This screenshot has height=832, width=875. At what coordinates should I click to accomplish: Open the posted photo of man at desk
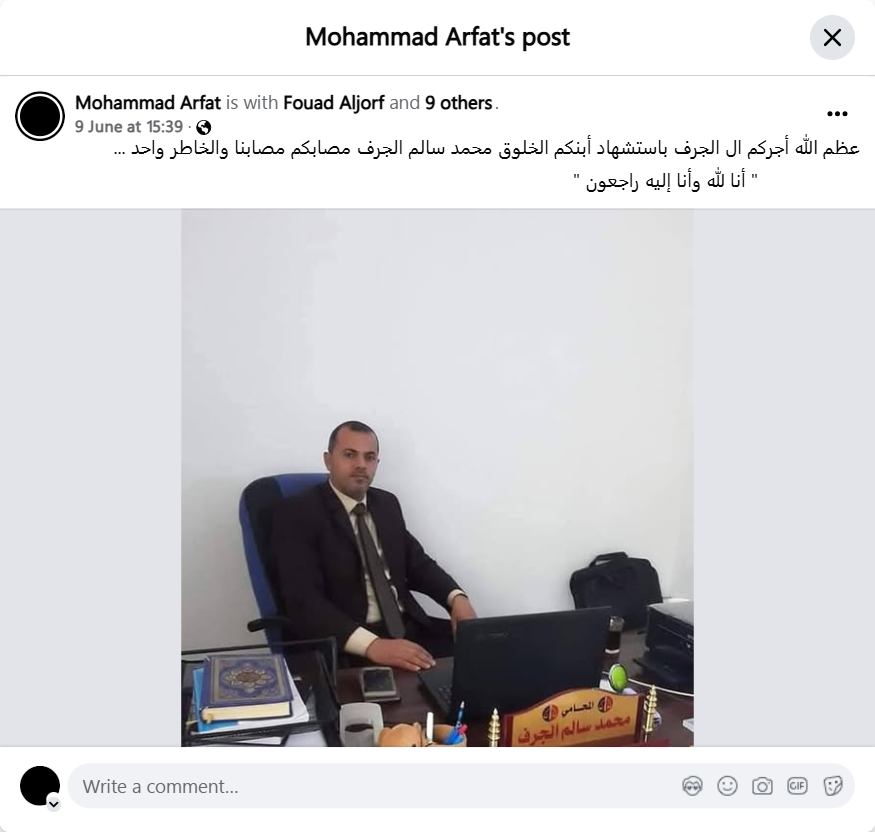[437, 478]
